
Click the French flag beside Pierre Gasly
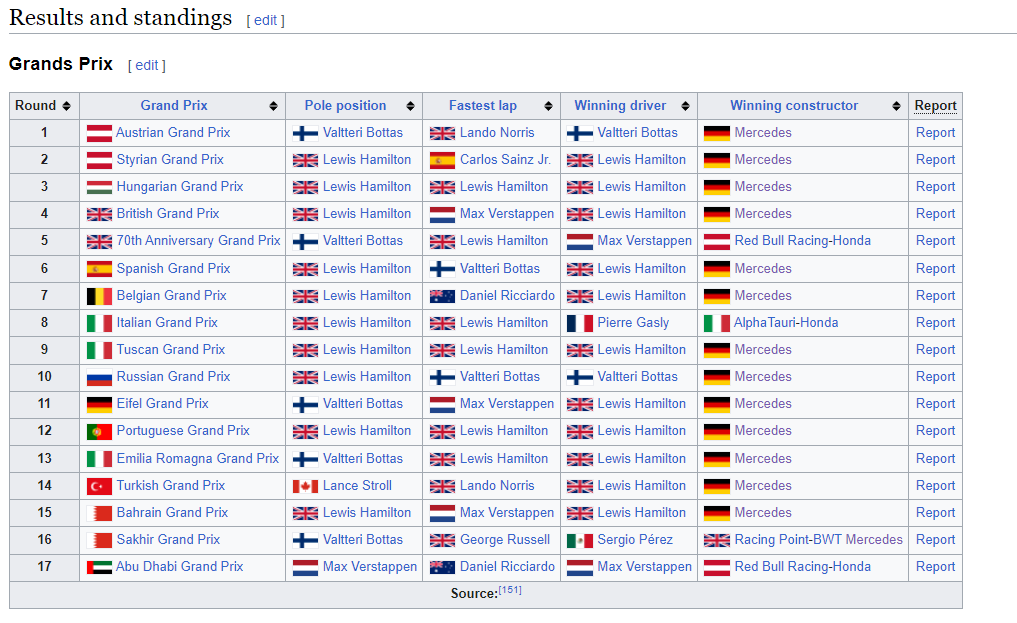pyautogui.click(x=580, y=323)
